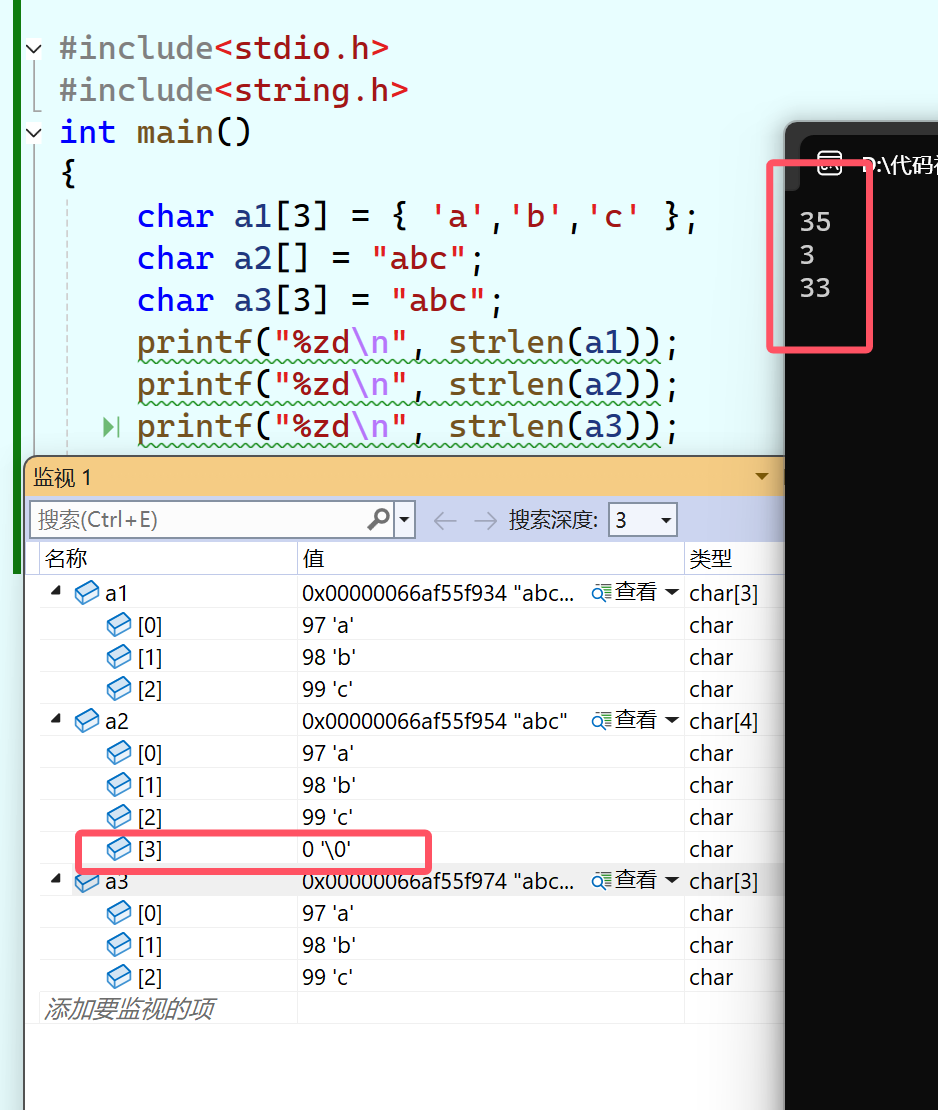Click the 类型 column header

(734, 559)
